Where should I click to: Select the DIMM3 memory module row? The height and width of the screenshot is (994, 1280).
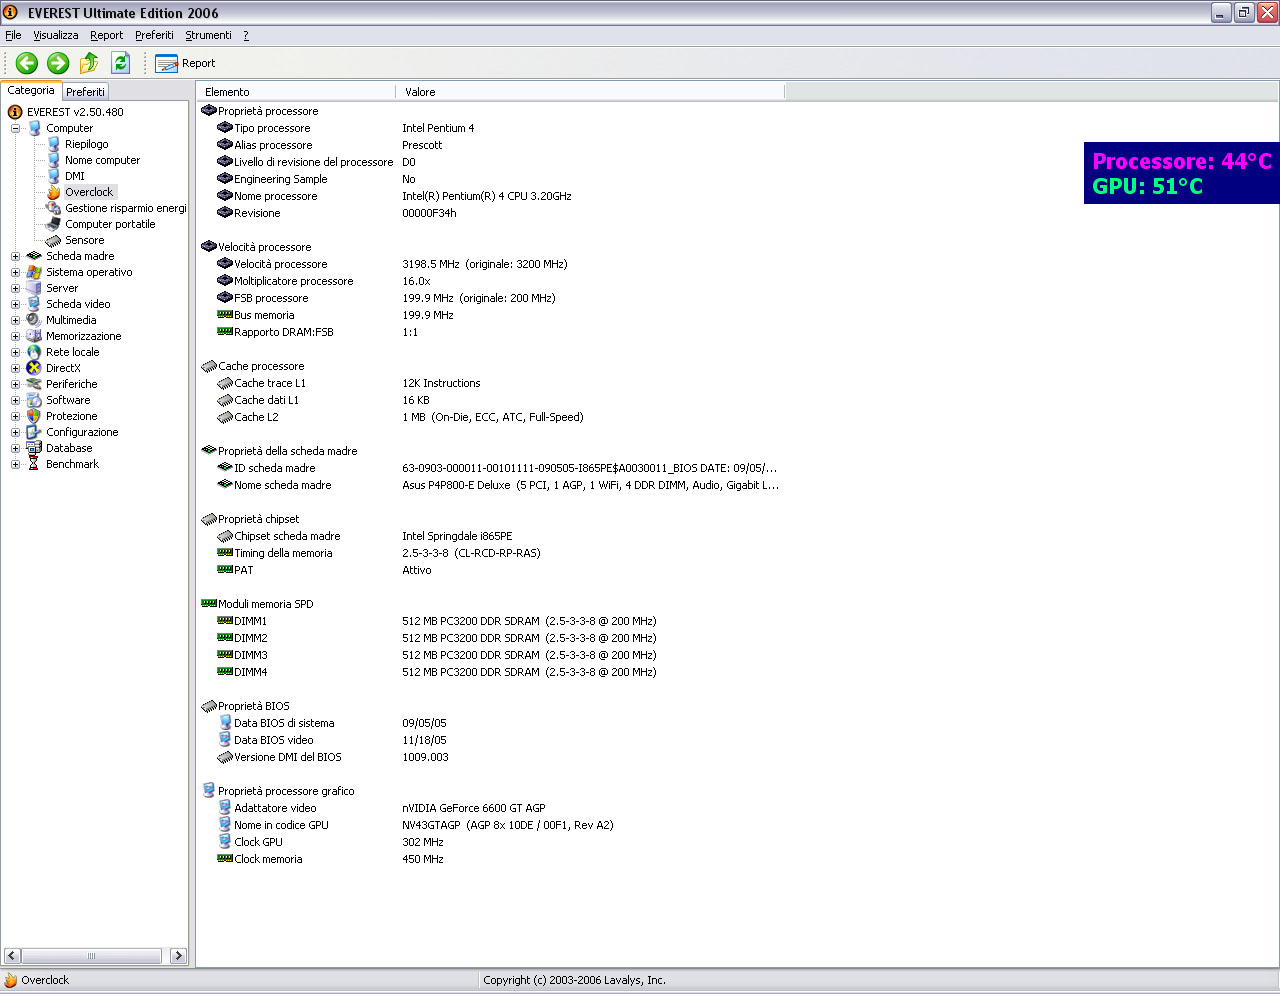click(x=490, y=655)
